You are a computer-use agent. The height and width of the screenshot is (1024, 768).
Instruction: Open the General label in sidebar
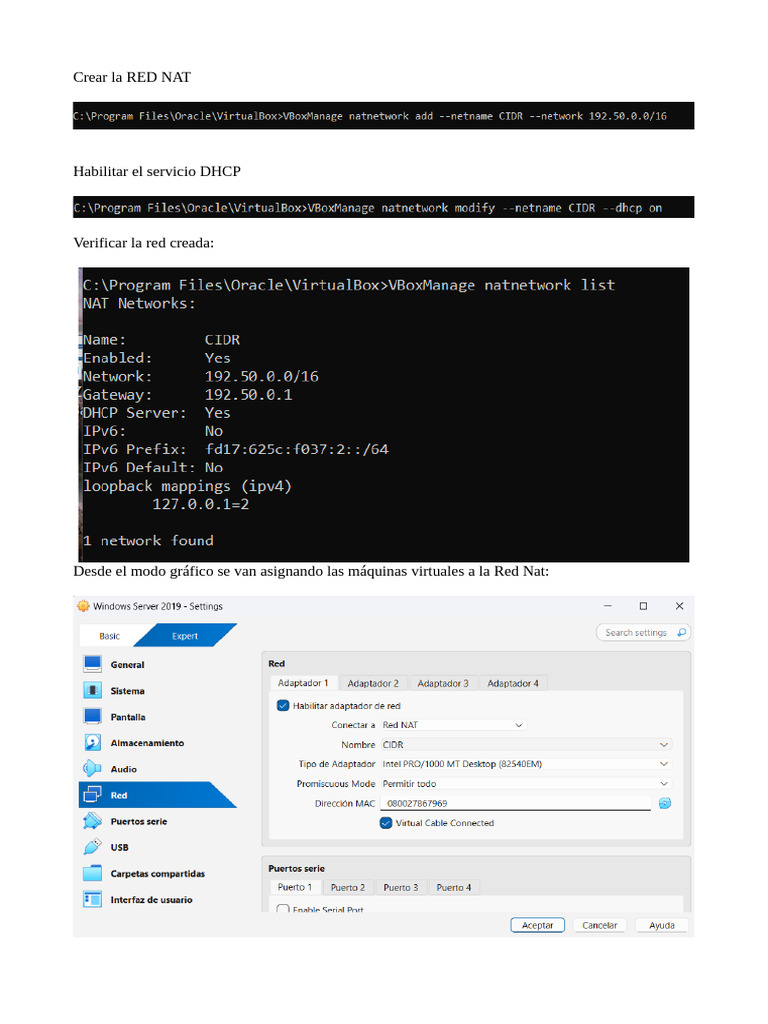pos(127,664)
